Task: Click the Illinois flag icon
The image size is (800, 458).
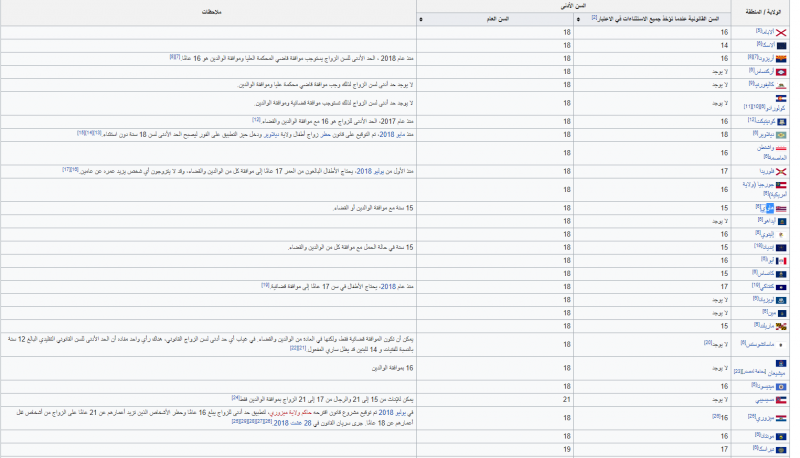Action: [781, 235]
